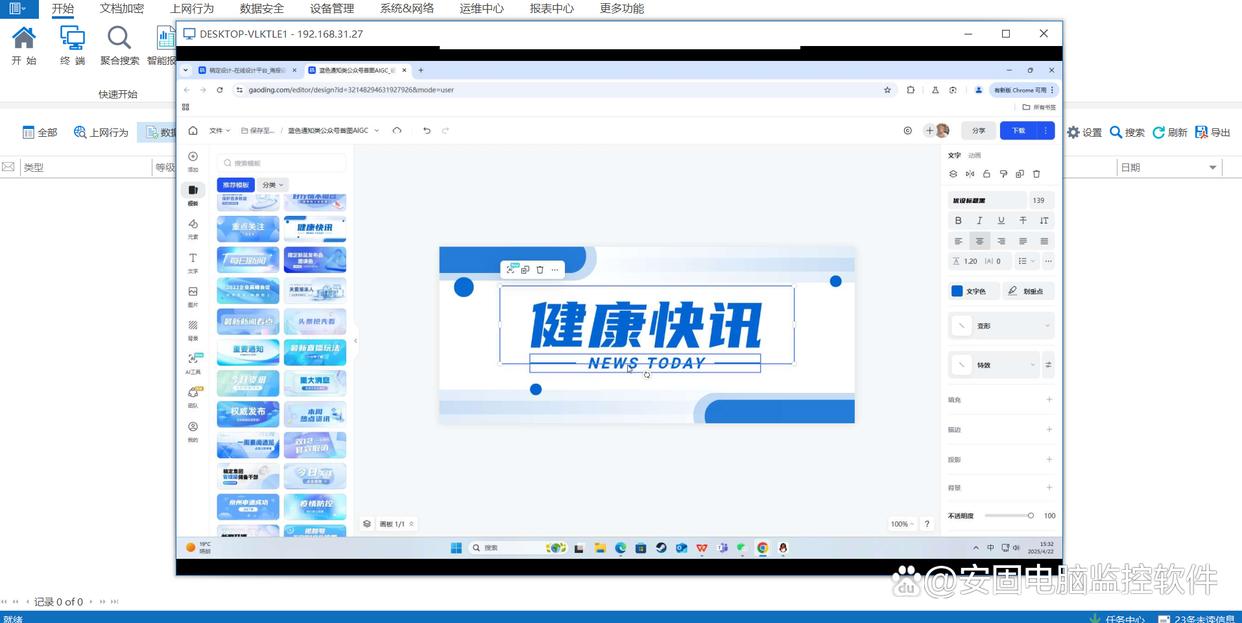Click the blue 下载 download button
This screenshot has width=1242, height=623.
click(x=1018, y=130)
